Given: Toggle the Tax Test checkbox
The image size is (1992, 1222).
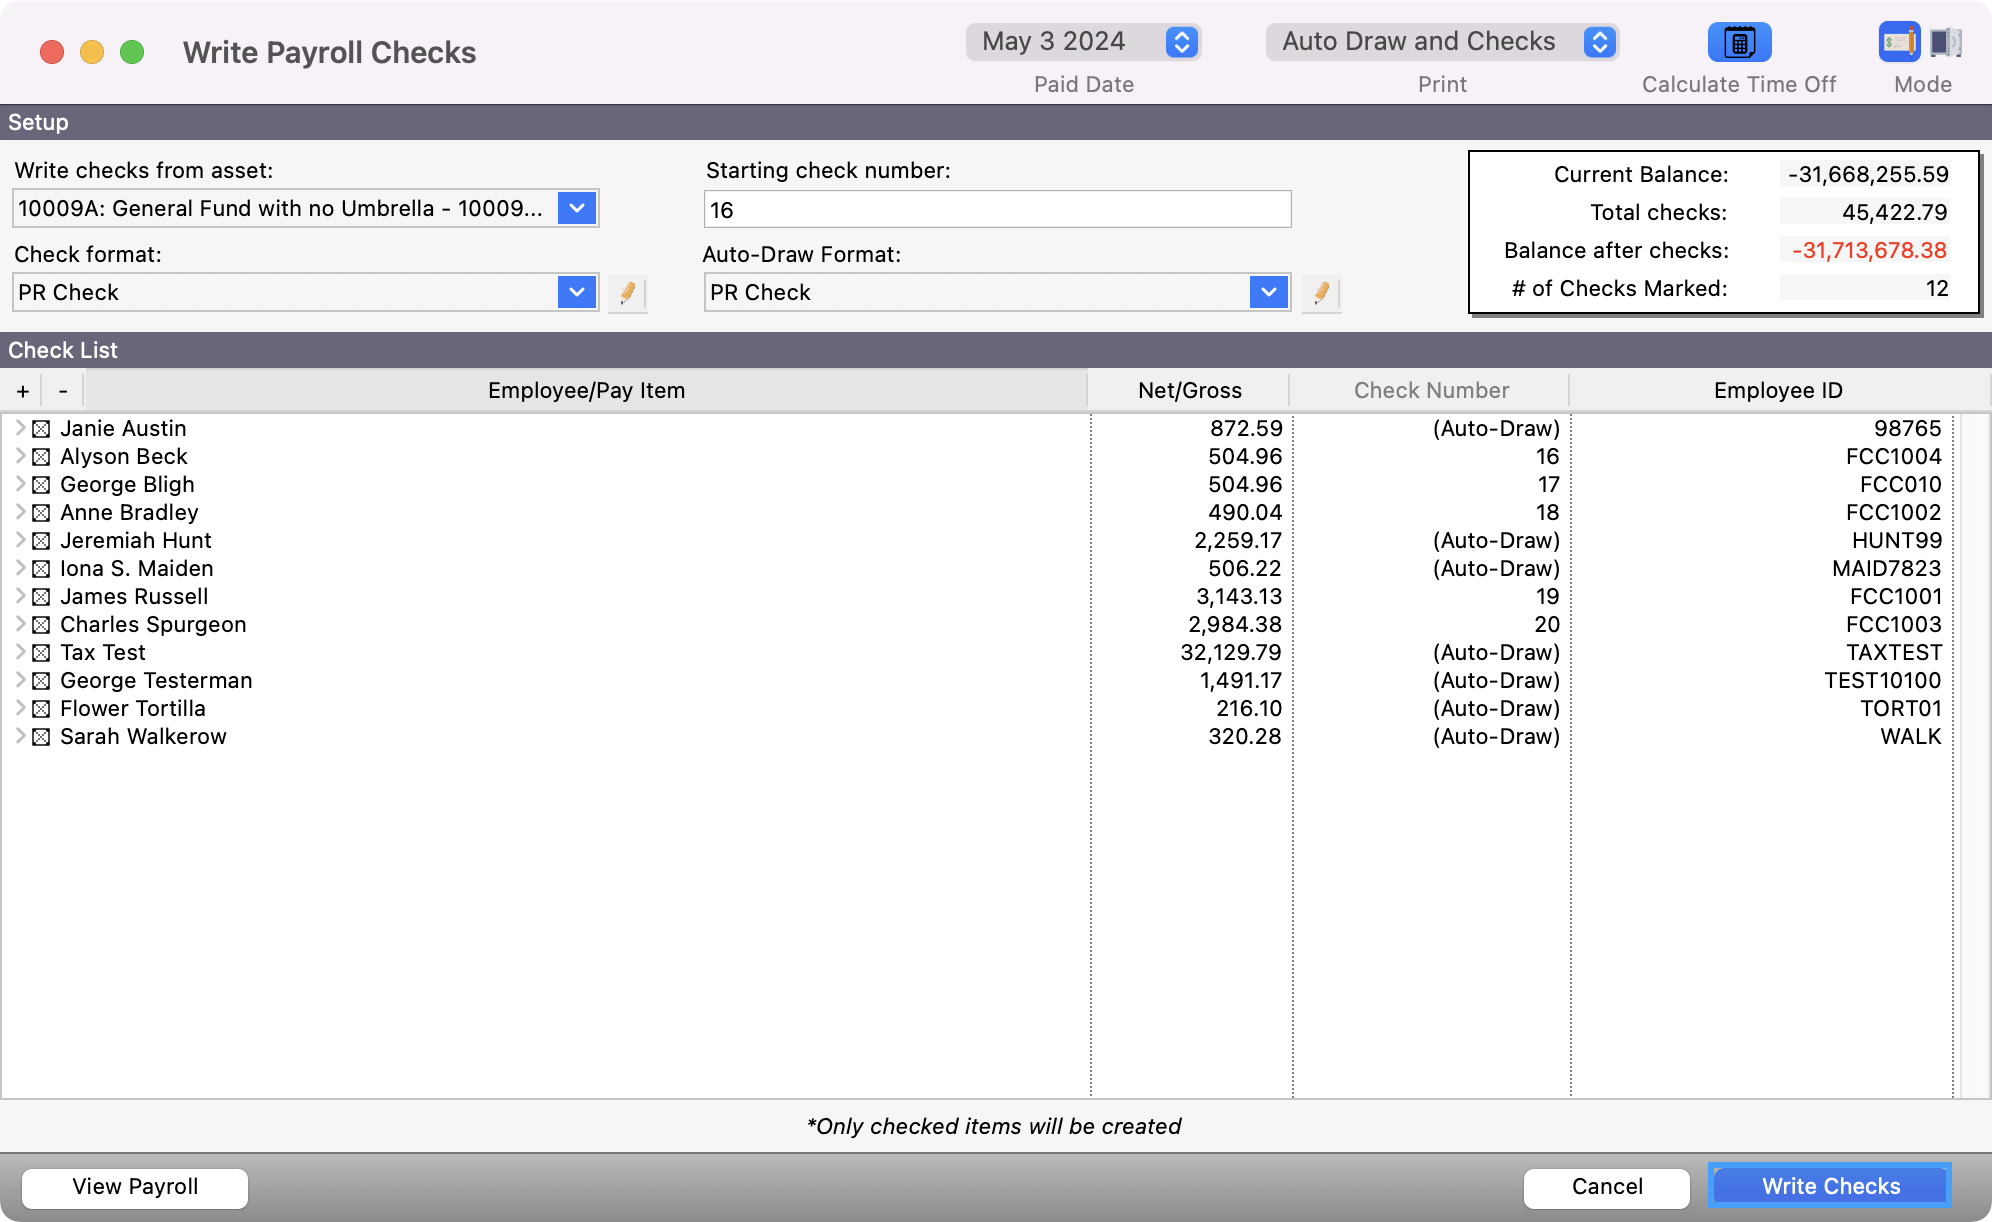Looking at the screenshot, I should tap(41, 653).
